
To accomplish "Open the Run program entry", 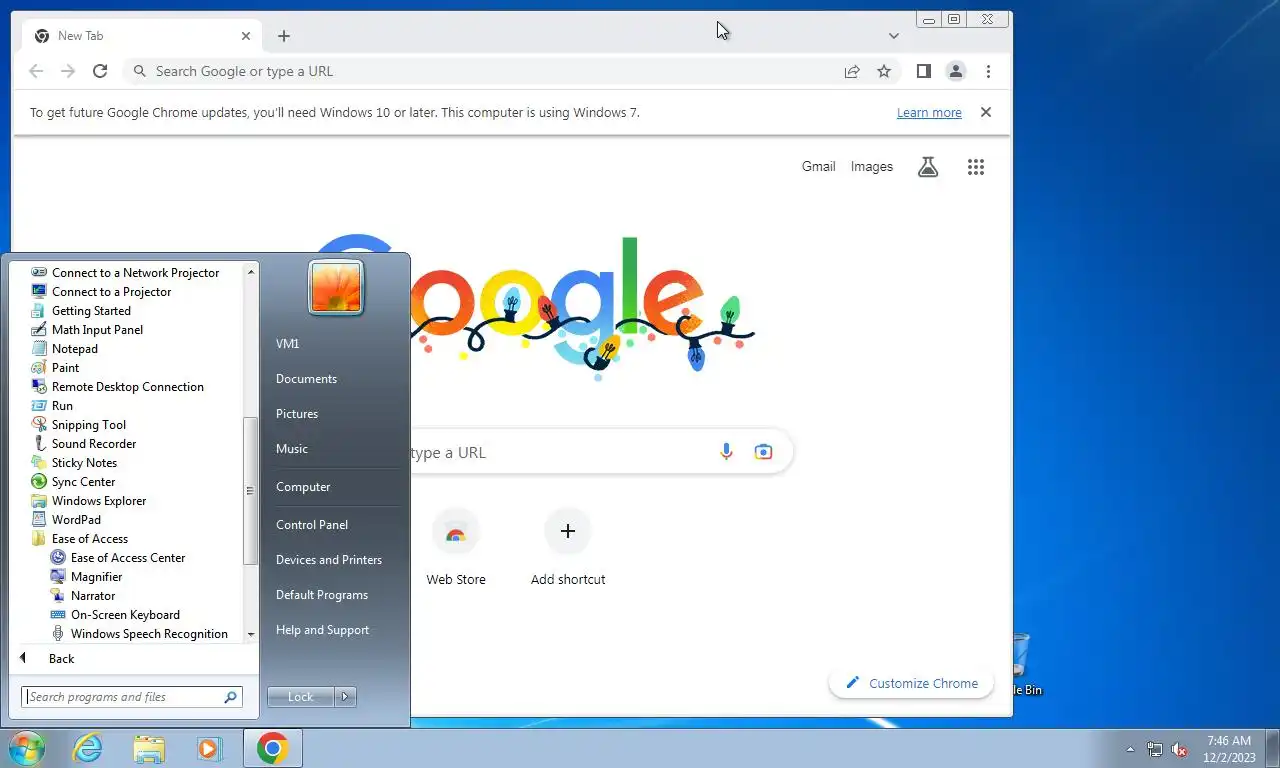I will (62, 406).
